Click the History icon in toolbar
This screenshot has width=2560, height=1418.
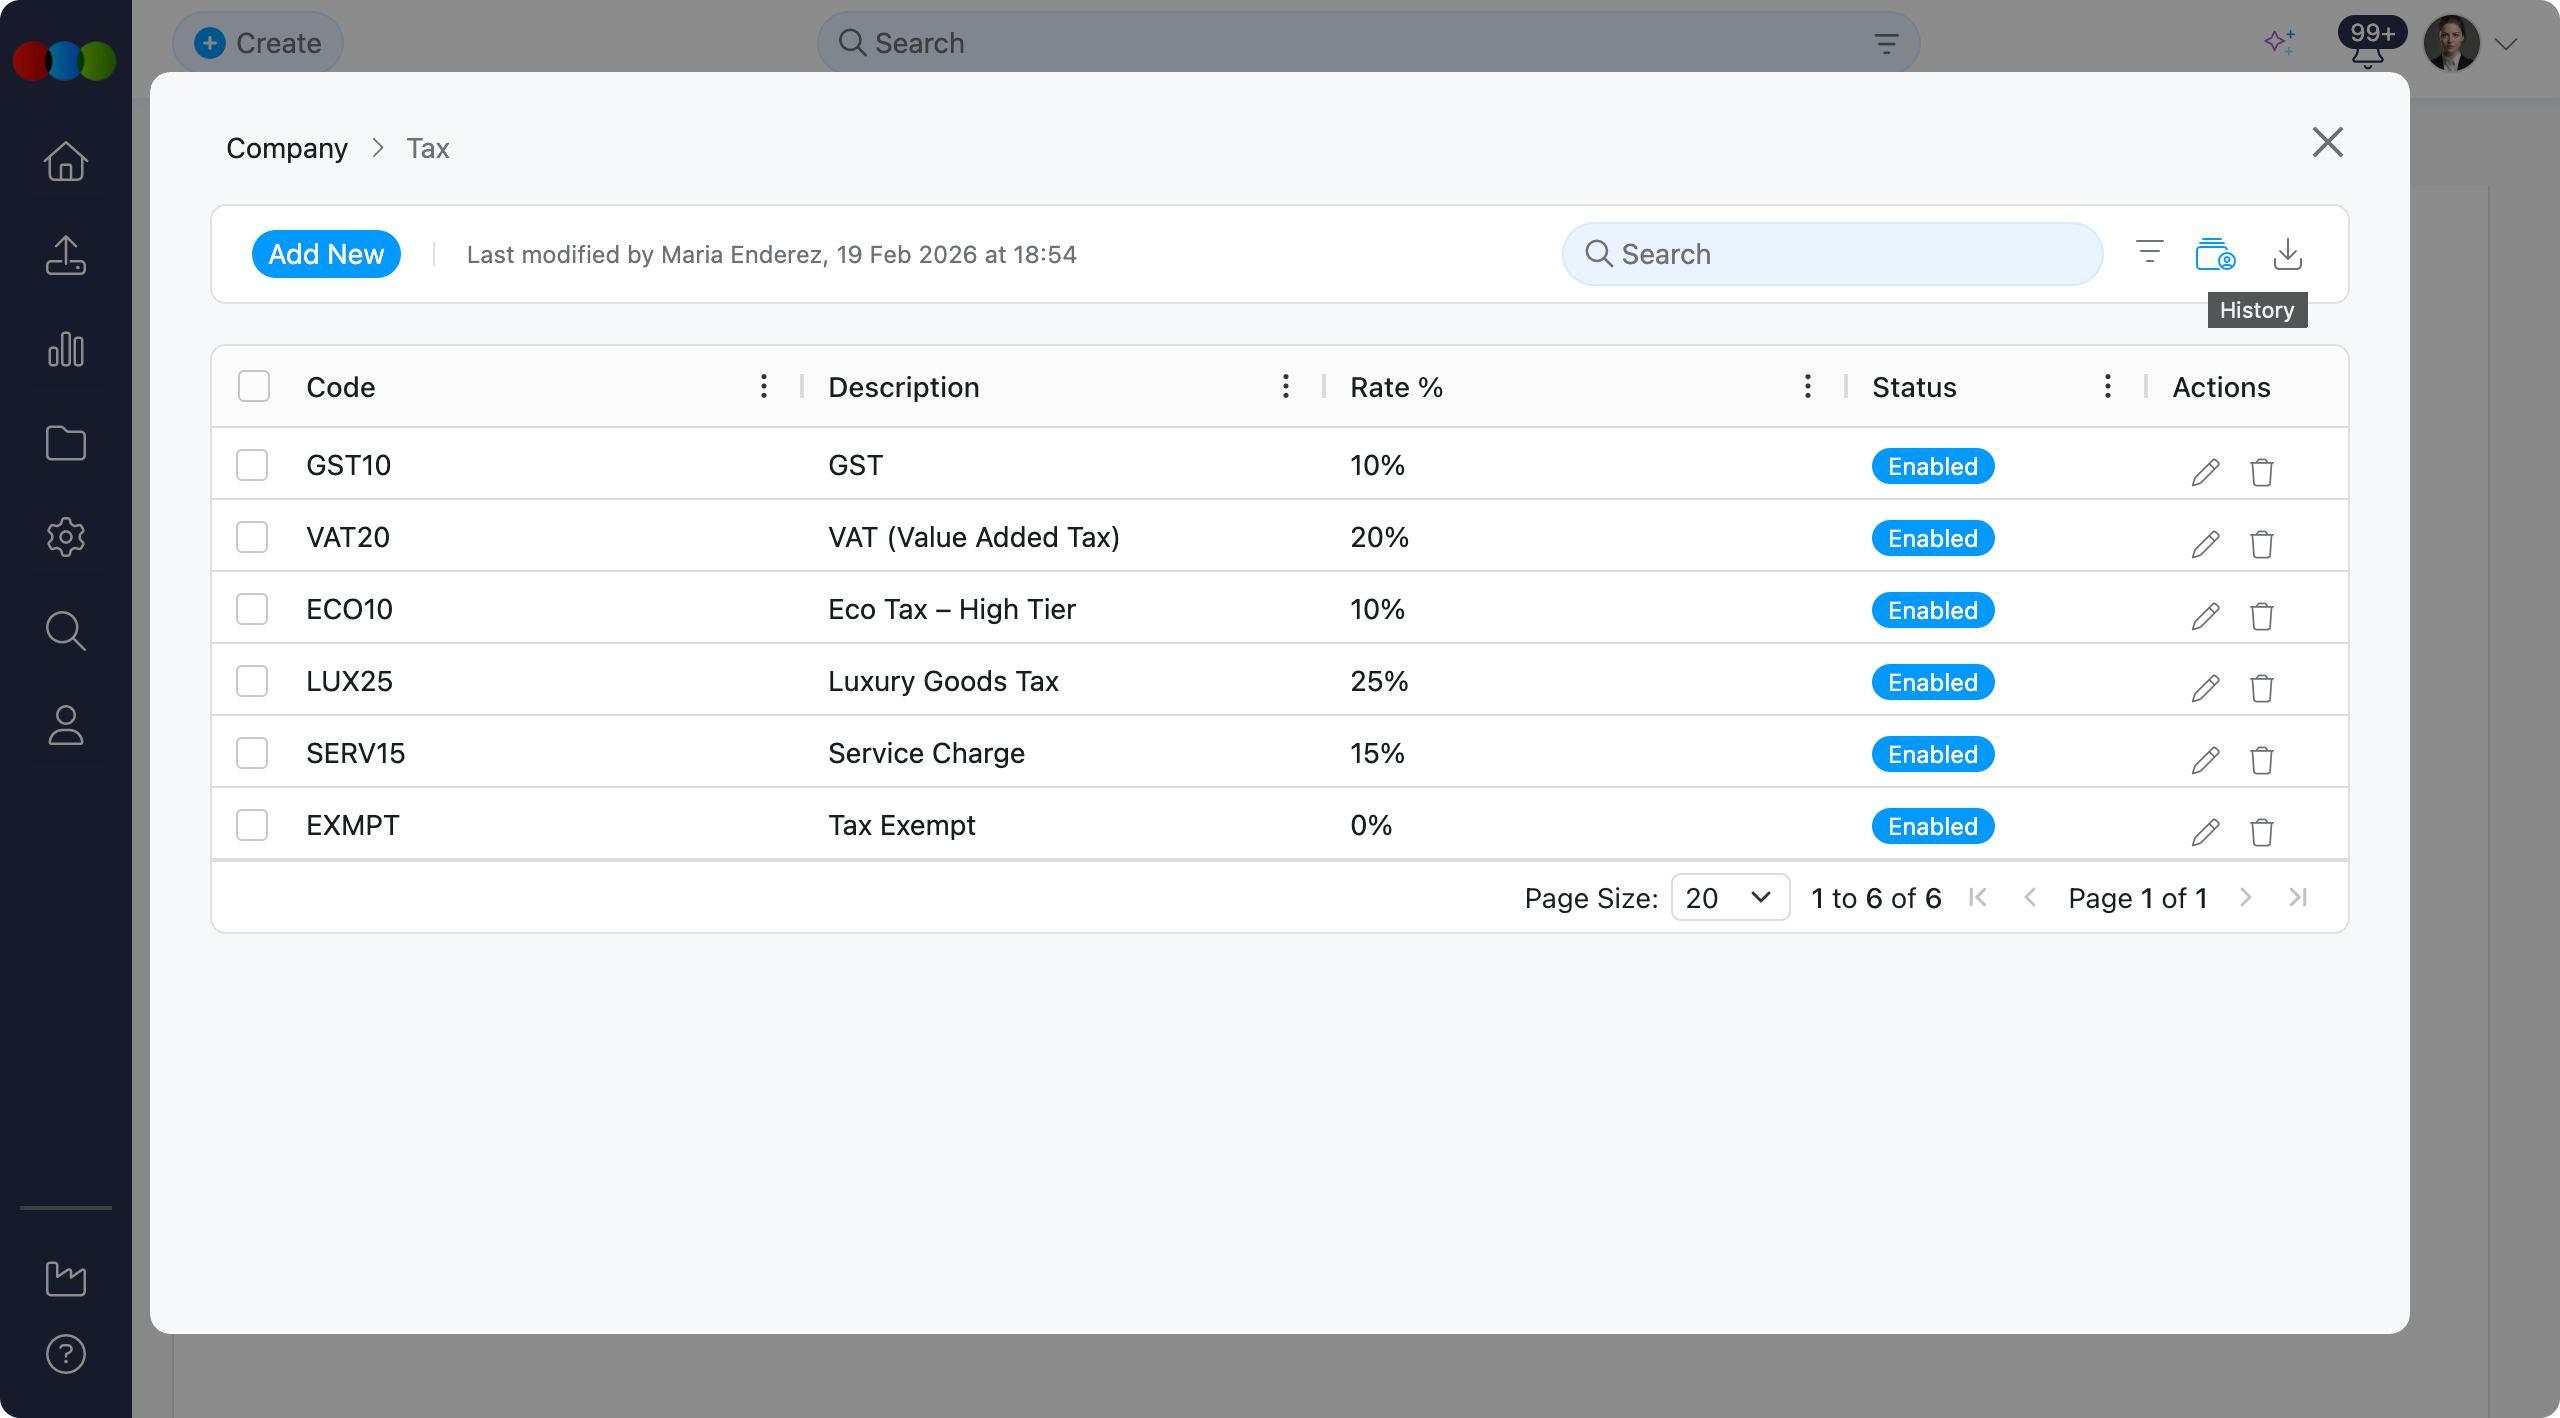pyautogui.click(x=2214, y=254)
